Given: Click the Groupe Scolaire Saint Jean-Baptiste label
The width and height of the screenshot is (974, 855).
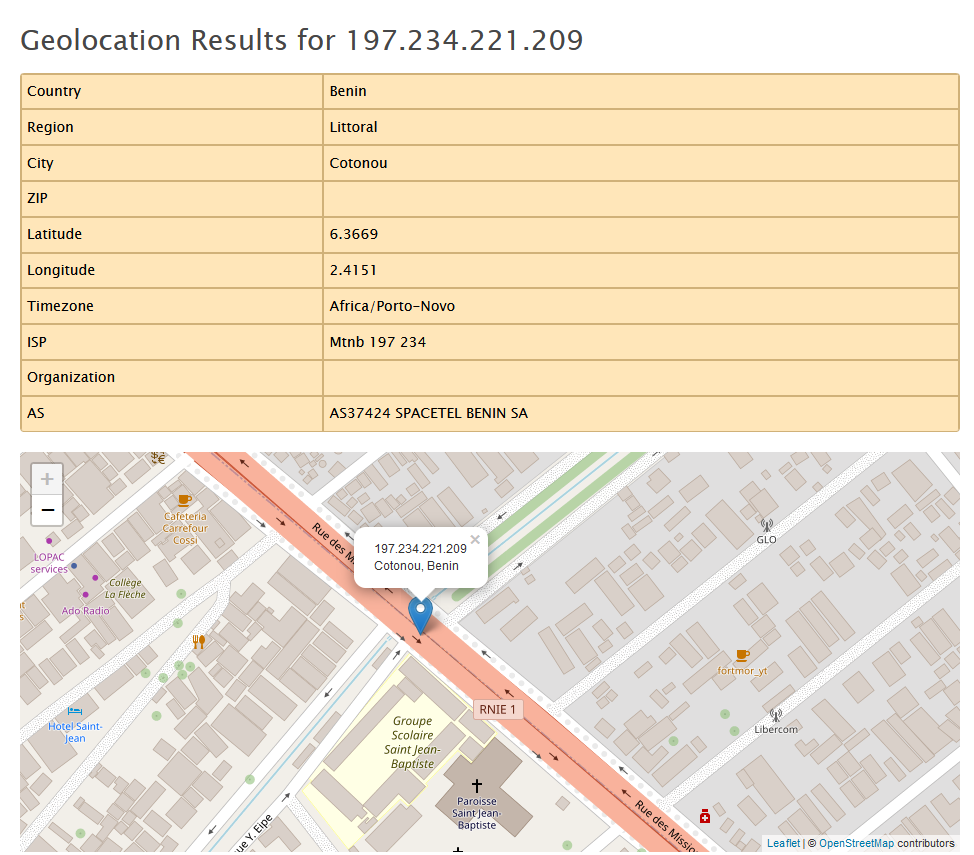Looking at the screenshot, I should (x=412, y=741).
